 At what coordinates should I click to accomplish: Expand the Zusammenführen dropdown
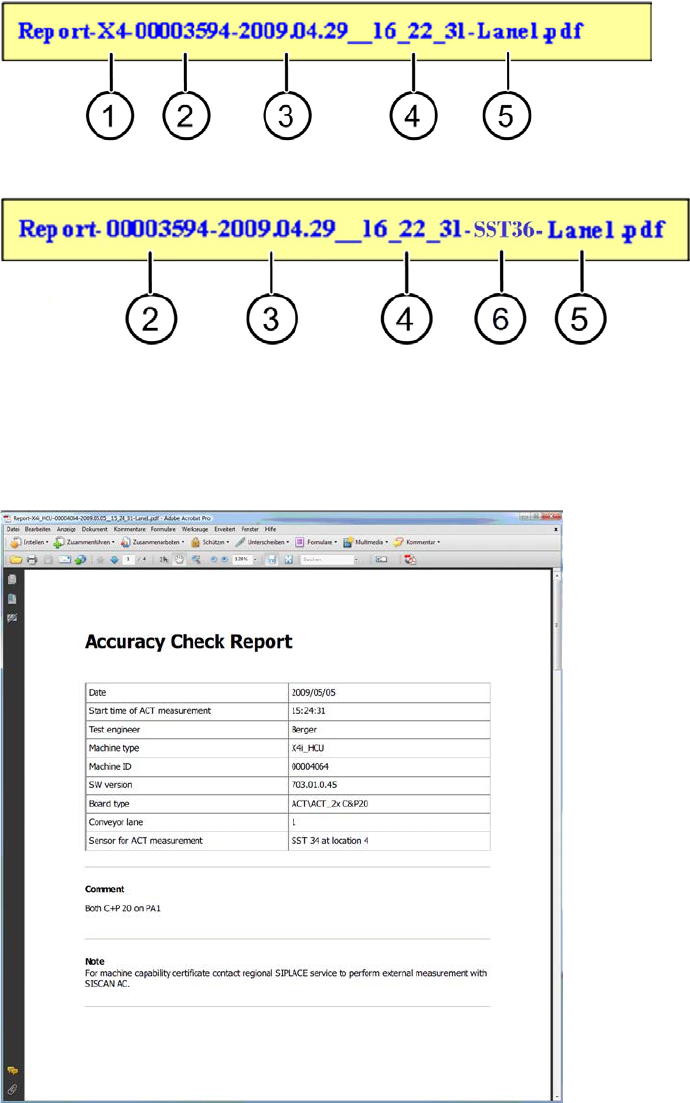pos(113,542)
